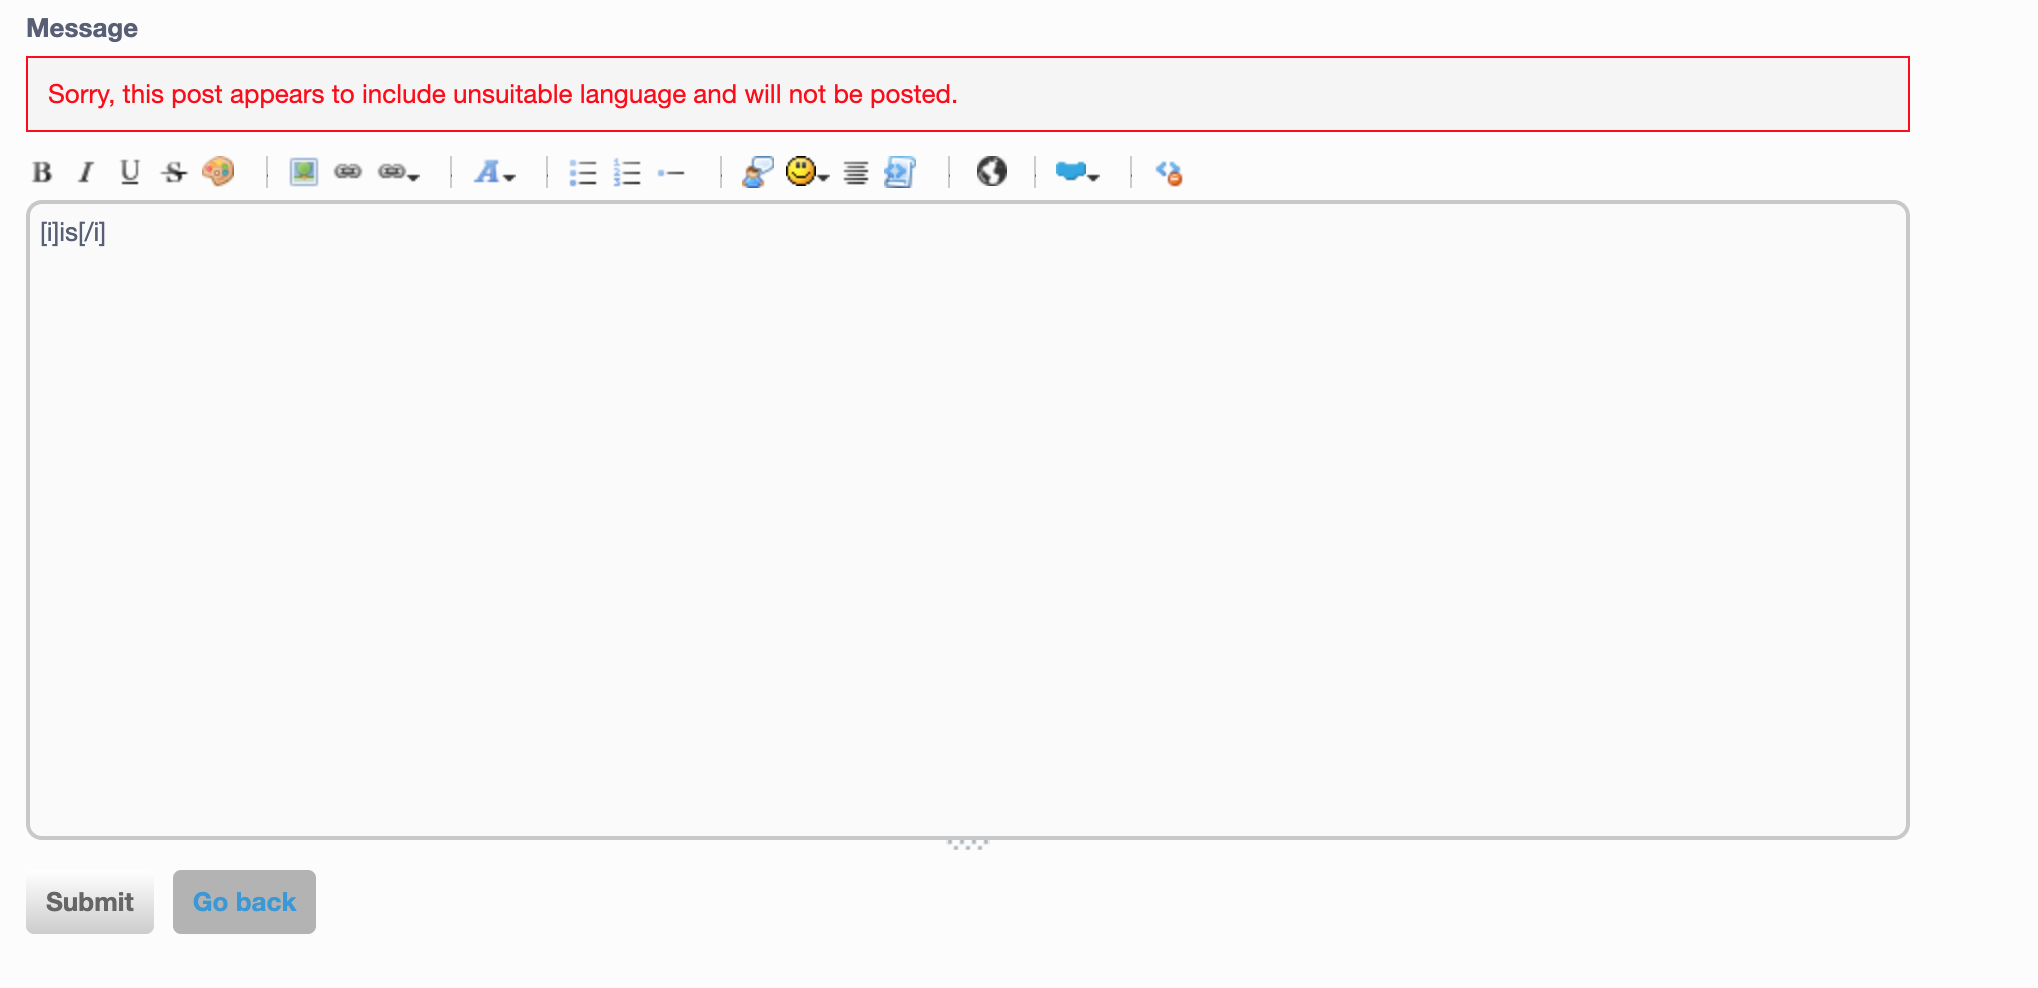Apply italic formatting to the message
This screenshot has width=2038, height=988.
tap(86, 172)
